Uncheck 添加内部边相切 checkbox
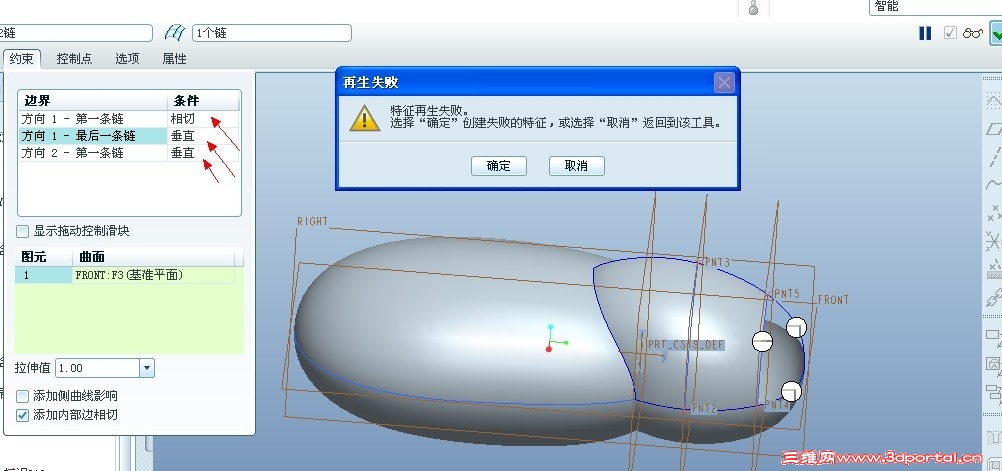Image resolution: width=1002 pixels, height=471 pixels. [22, 415]
